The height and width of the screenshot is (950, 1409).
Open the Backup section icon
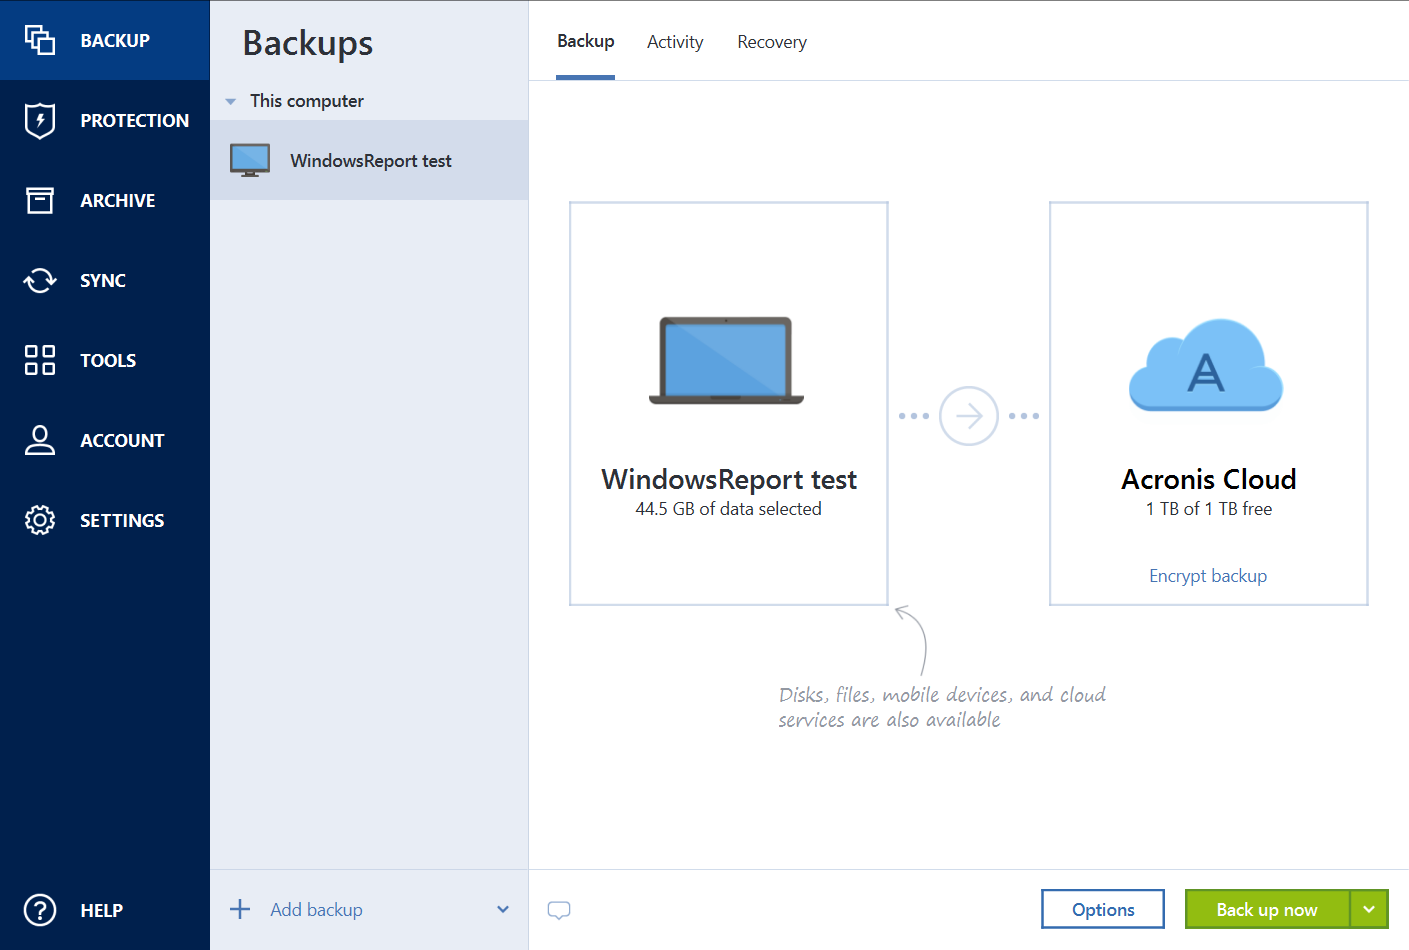coord(40,40)
